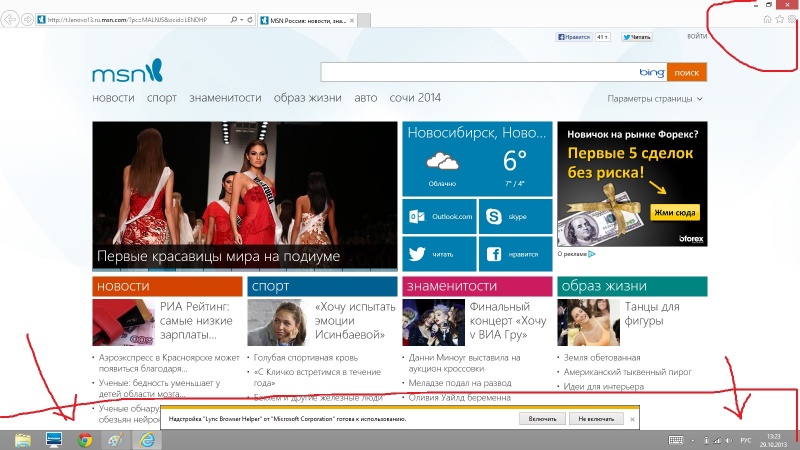
Task: Open Favorites star icon
Action: click(x=779, y=19)
